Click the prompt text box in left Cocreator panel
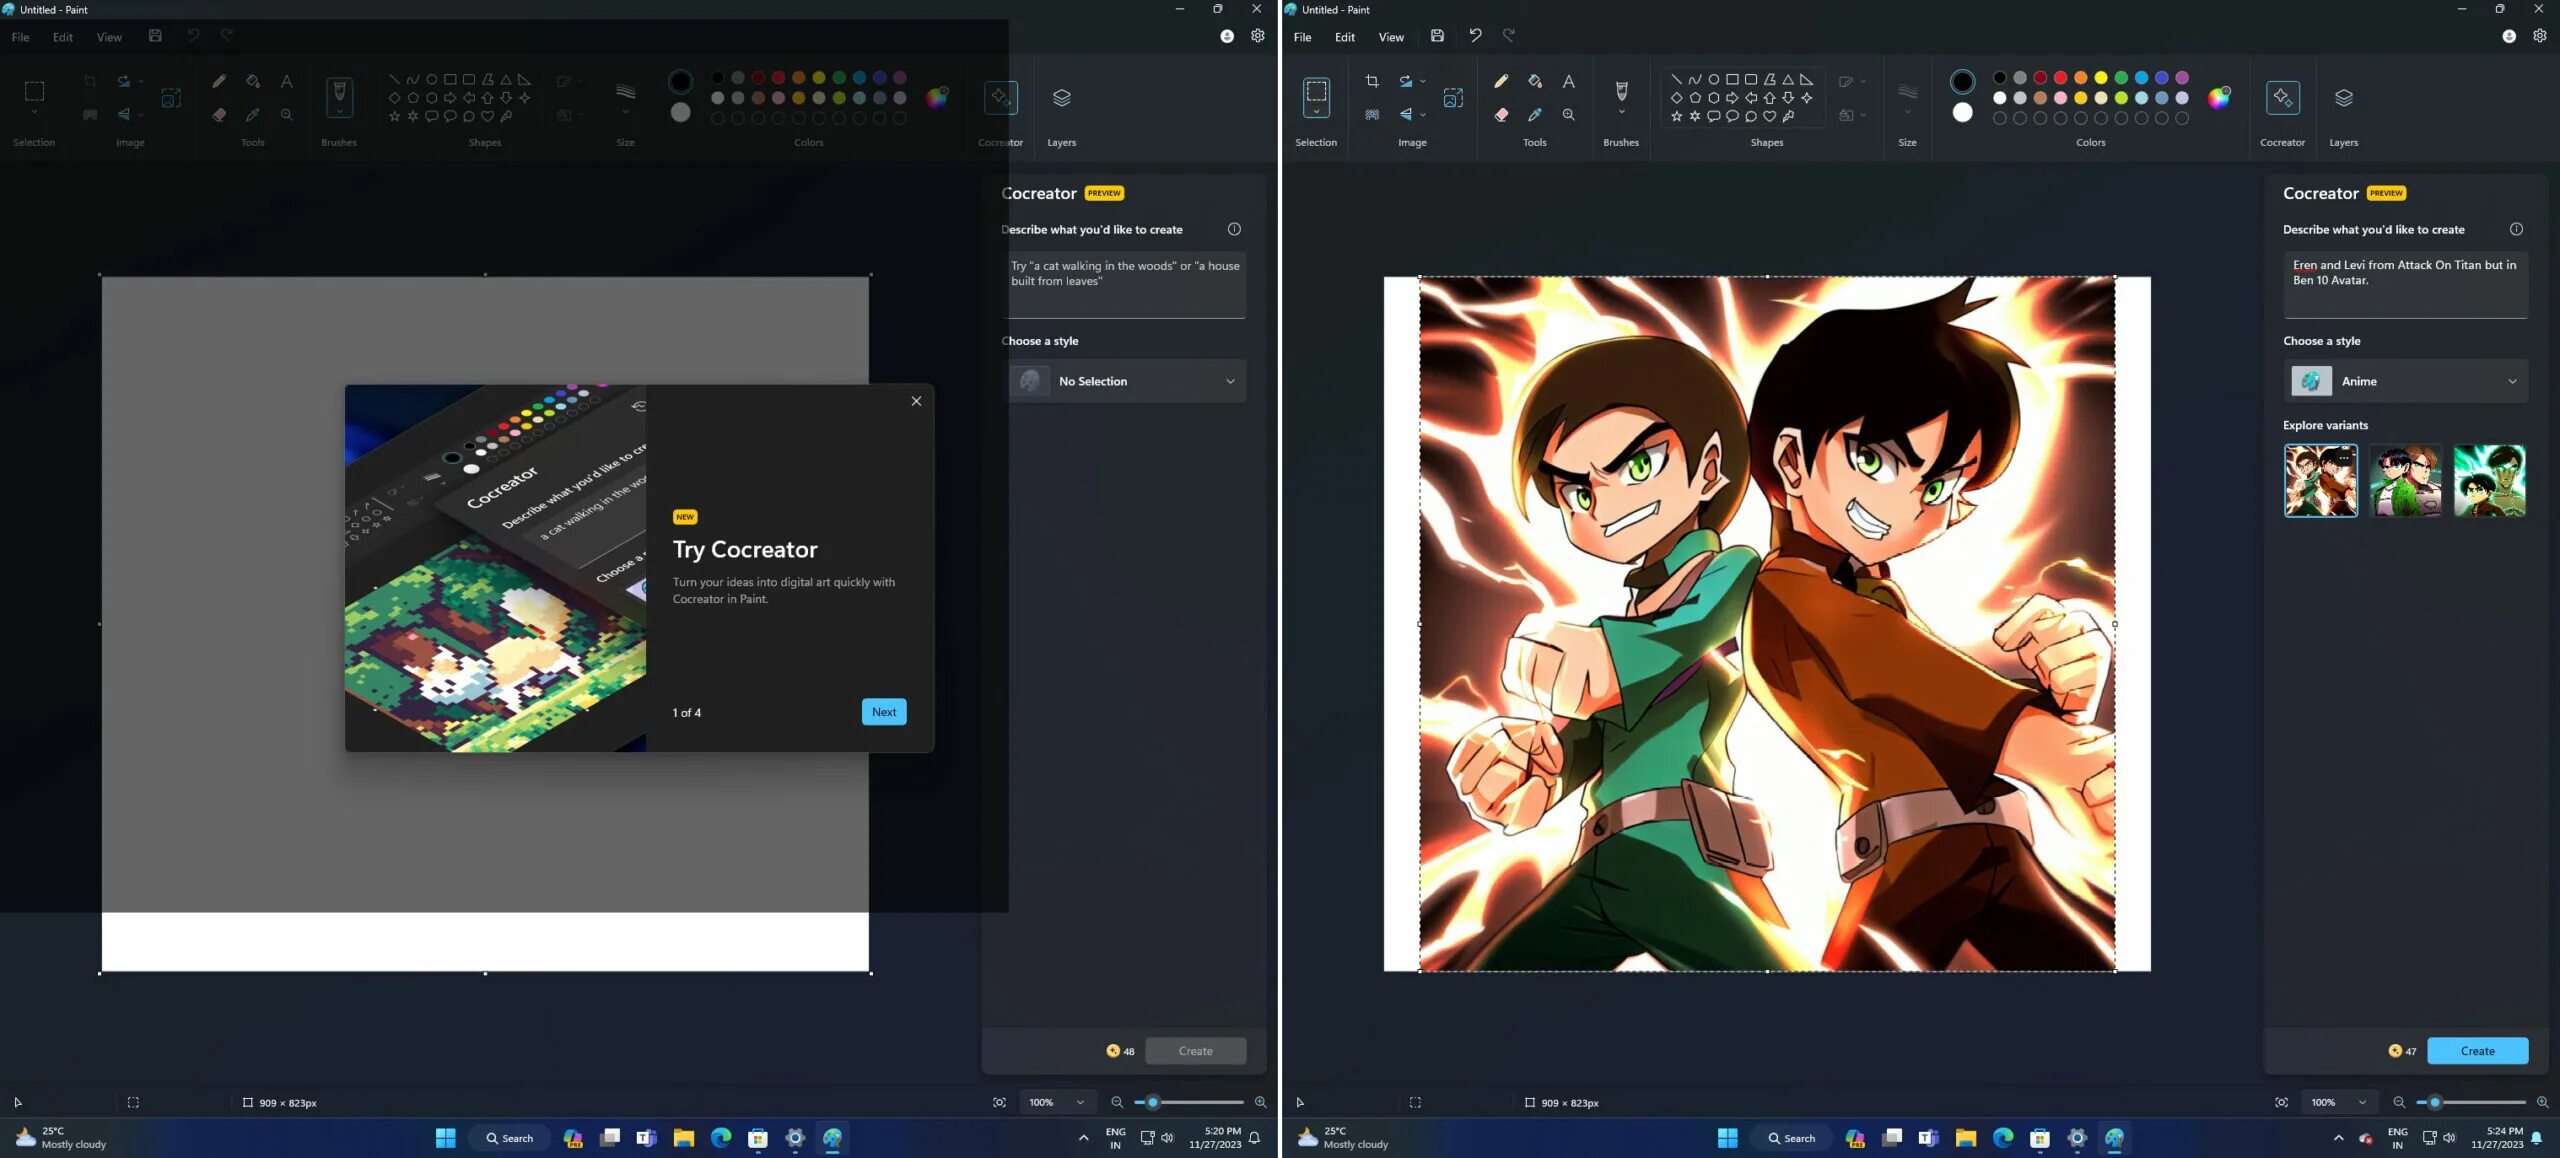This screenshot has height=1158, width=2560. [1123, 285]
